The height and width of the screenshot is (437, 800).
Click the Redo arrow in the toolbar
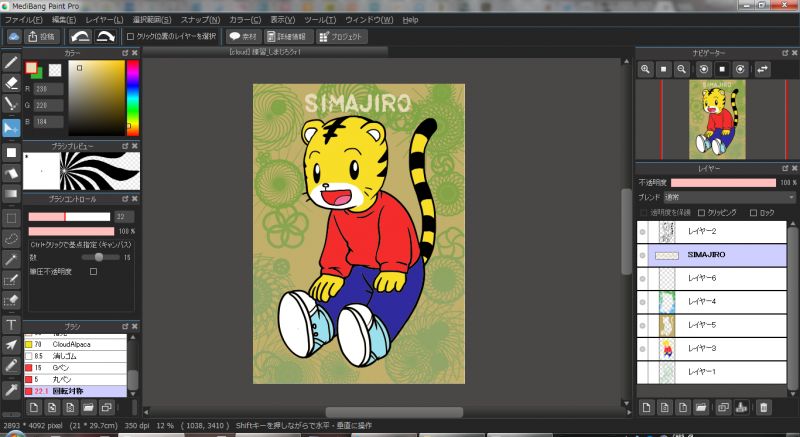pos(106,37)
